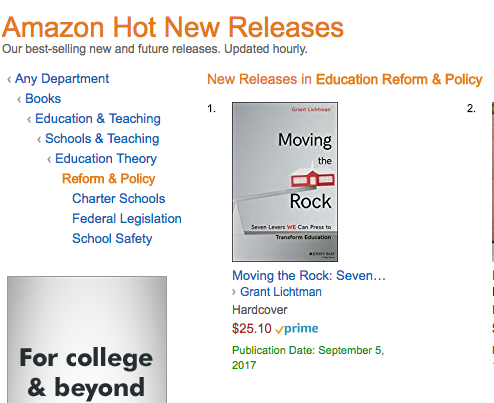Go up to the Books category
Viewport: 494px width, 403px height.
43,99
